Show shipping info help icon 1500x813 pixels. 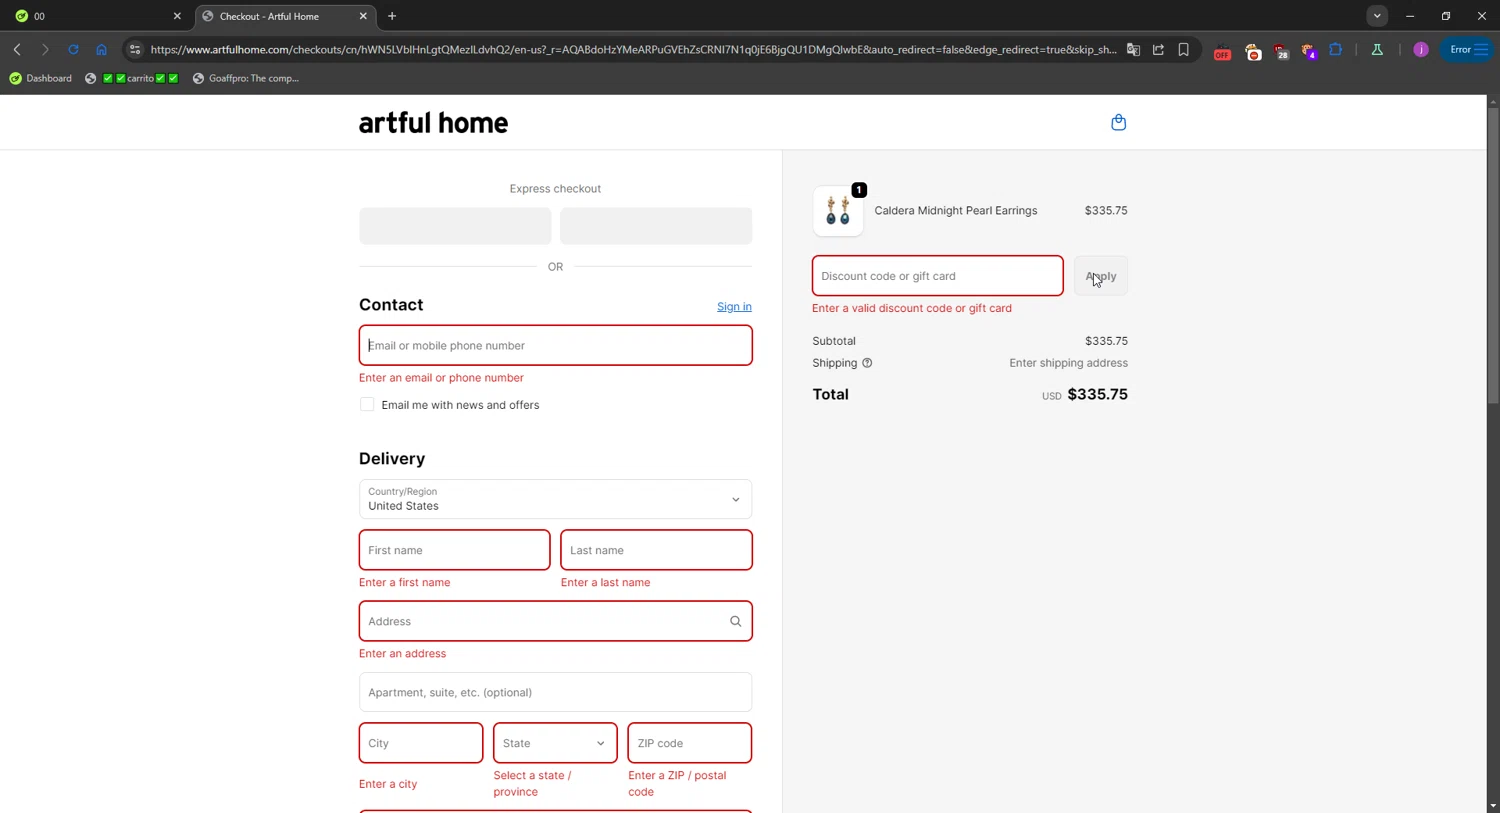[867, 363]
